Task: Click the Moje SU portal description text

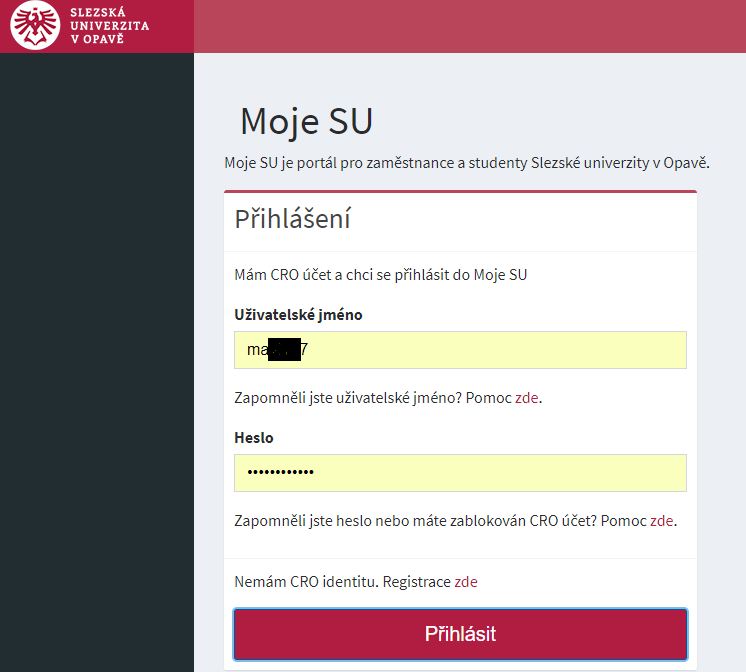Action: pyautogui.click(x=467, y=163)
